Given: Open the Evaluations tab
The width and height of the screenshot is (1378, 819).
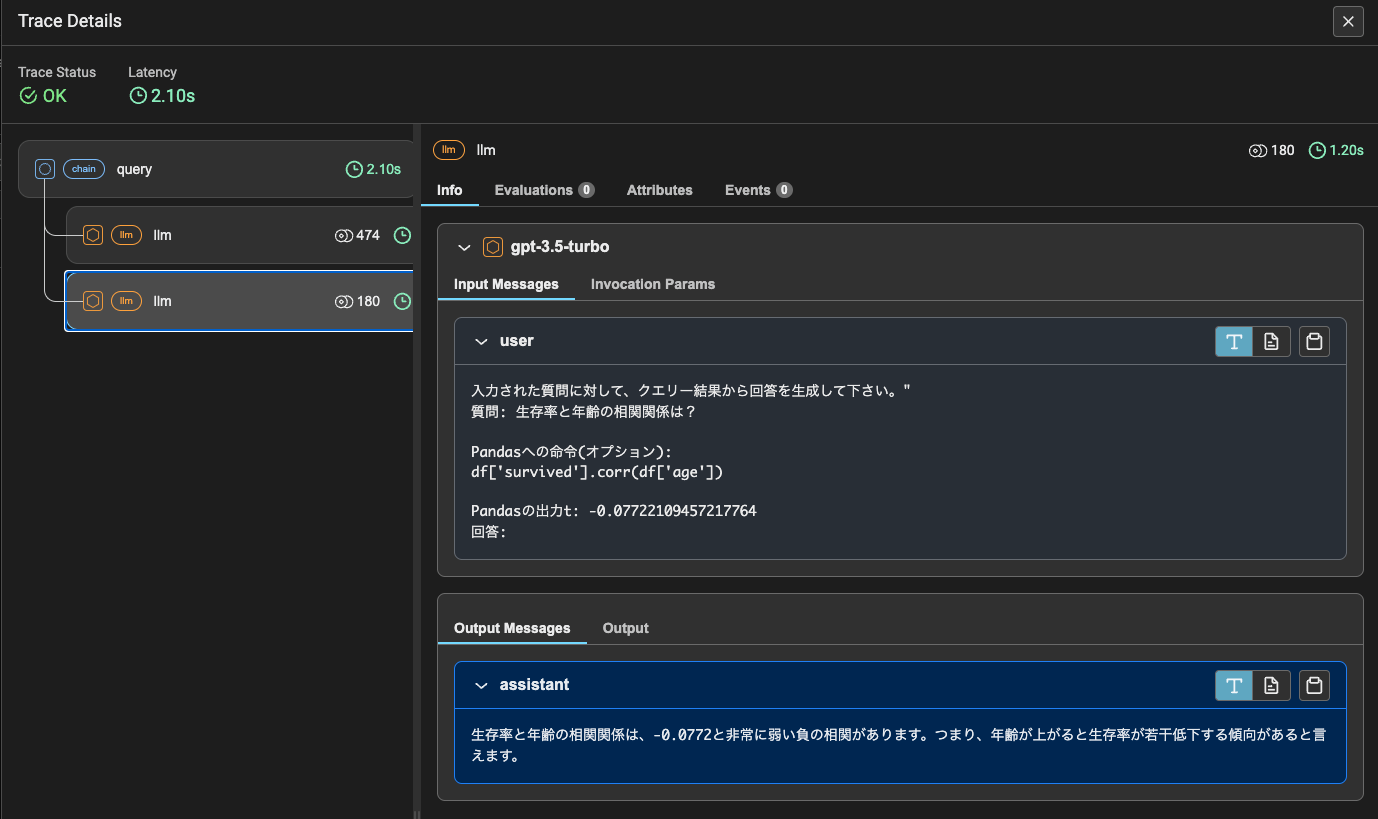Looking at the screenshot, I should pyautogui.click(x=544, y=190).
